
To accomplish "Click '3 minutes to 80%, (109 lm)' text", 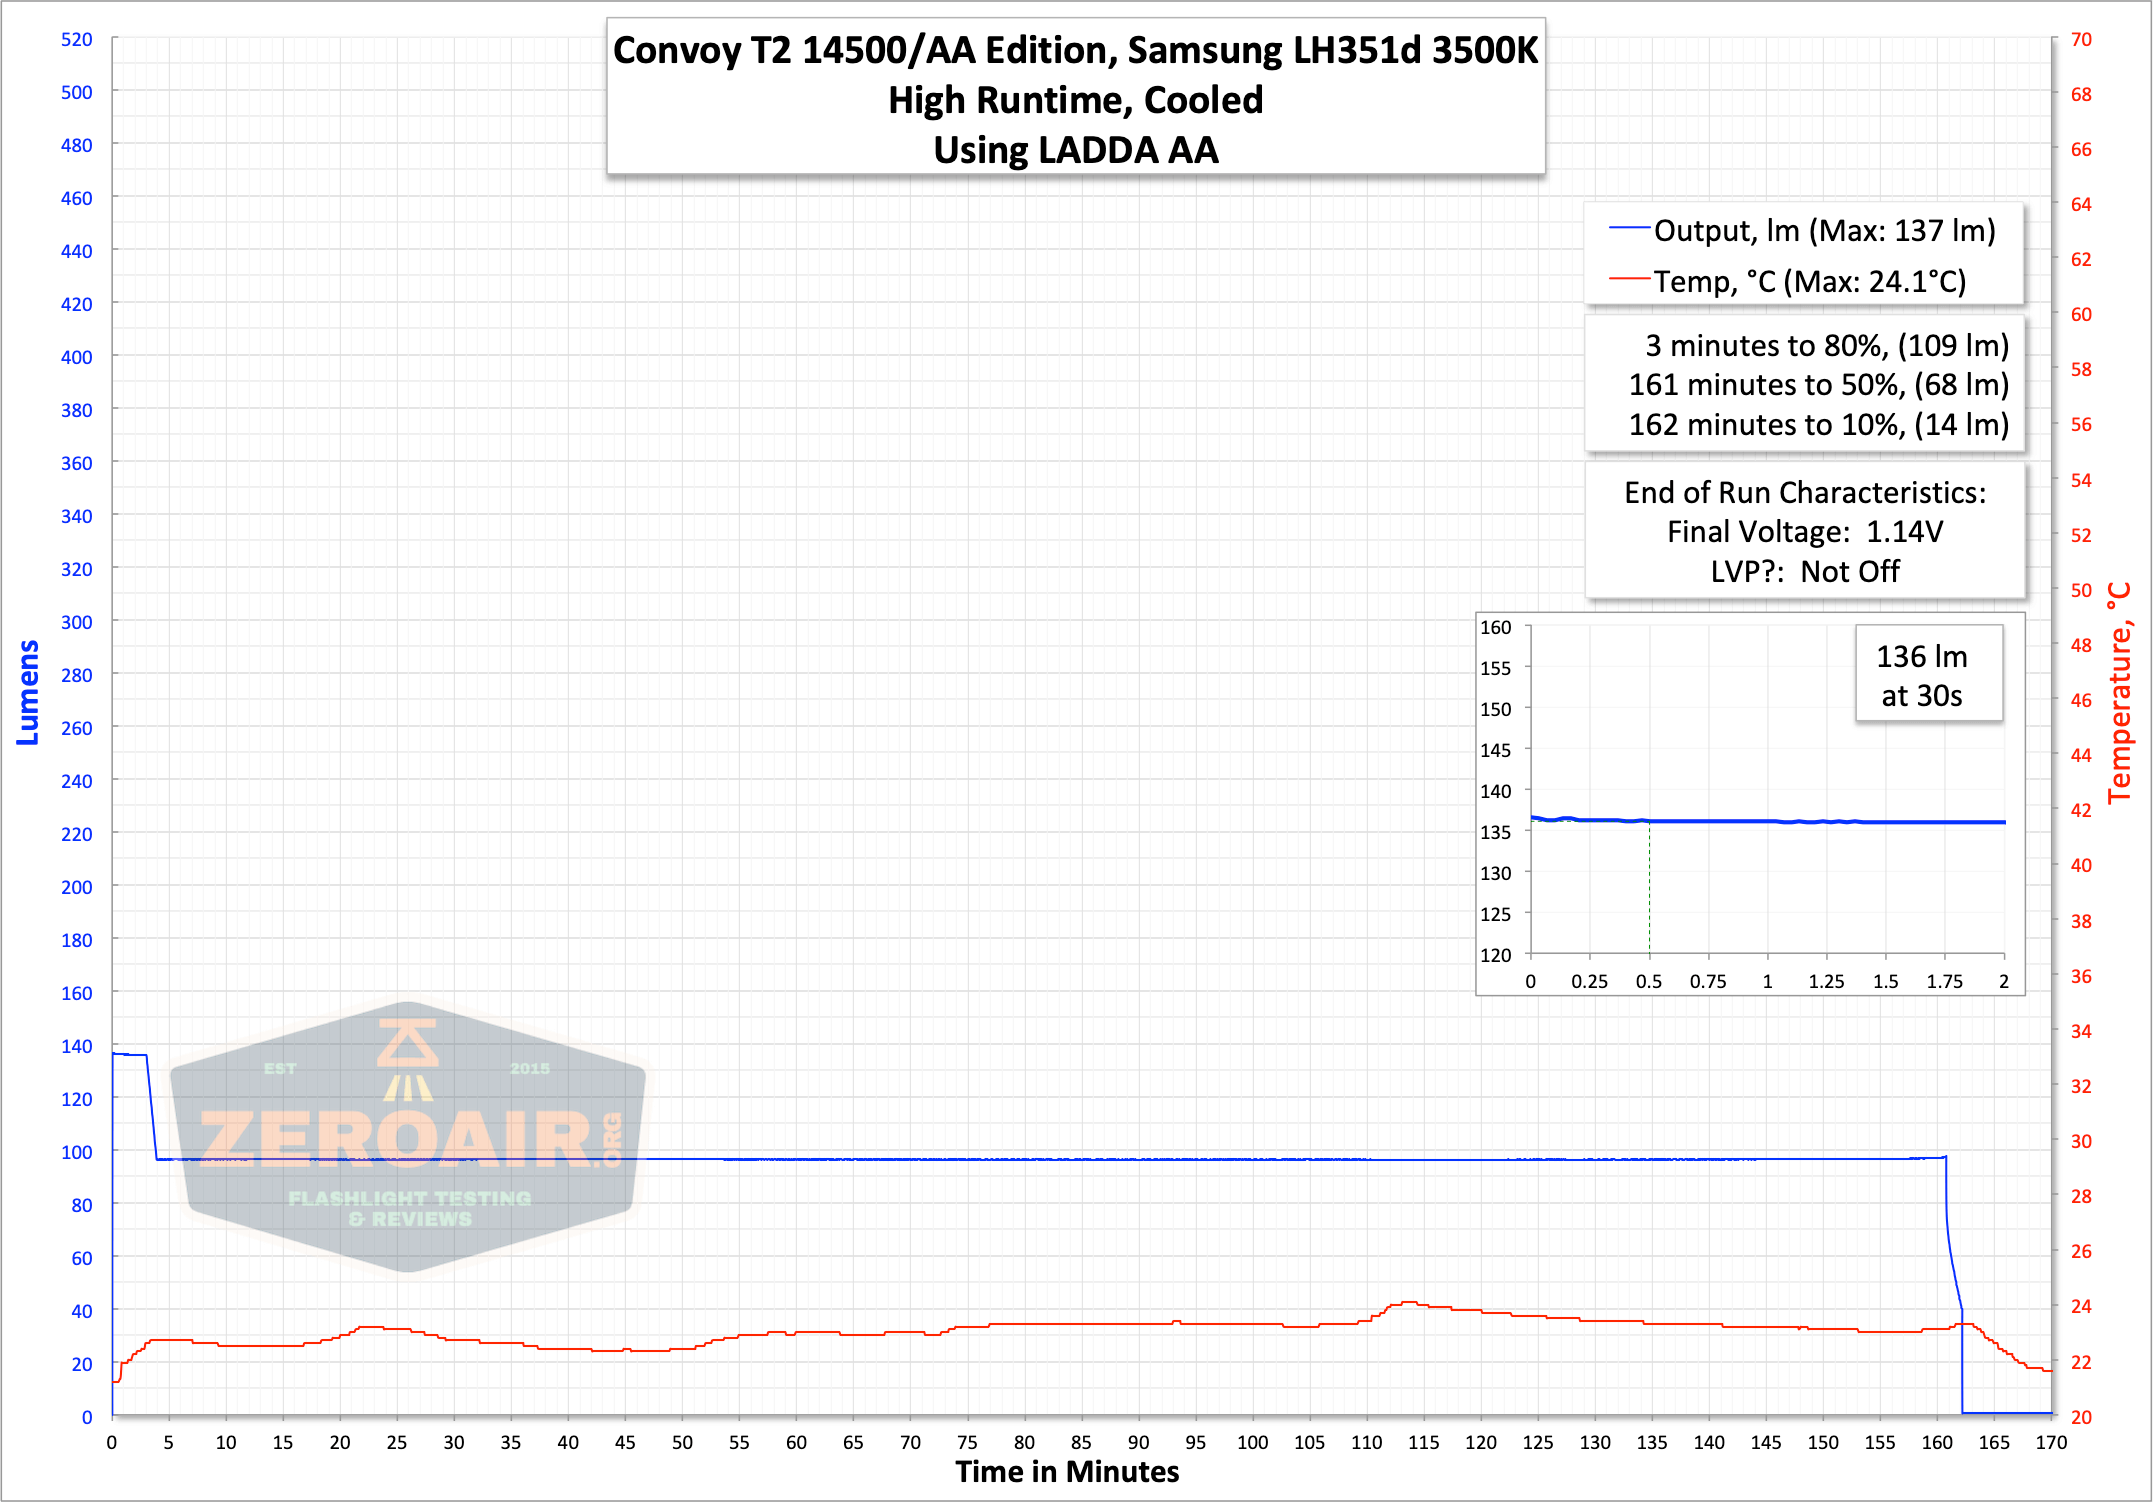I will click(1827, 346).
